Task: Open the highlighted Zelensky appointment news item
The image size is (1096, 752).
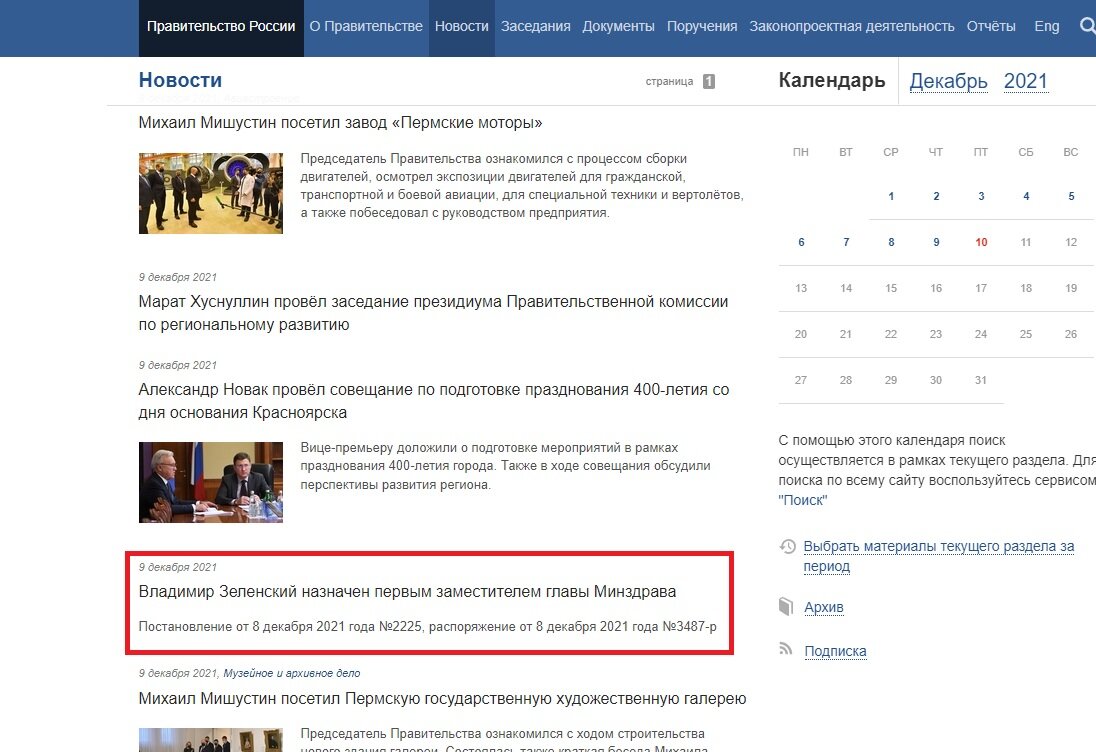Action: coord(407,591)
